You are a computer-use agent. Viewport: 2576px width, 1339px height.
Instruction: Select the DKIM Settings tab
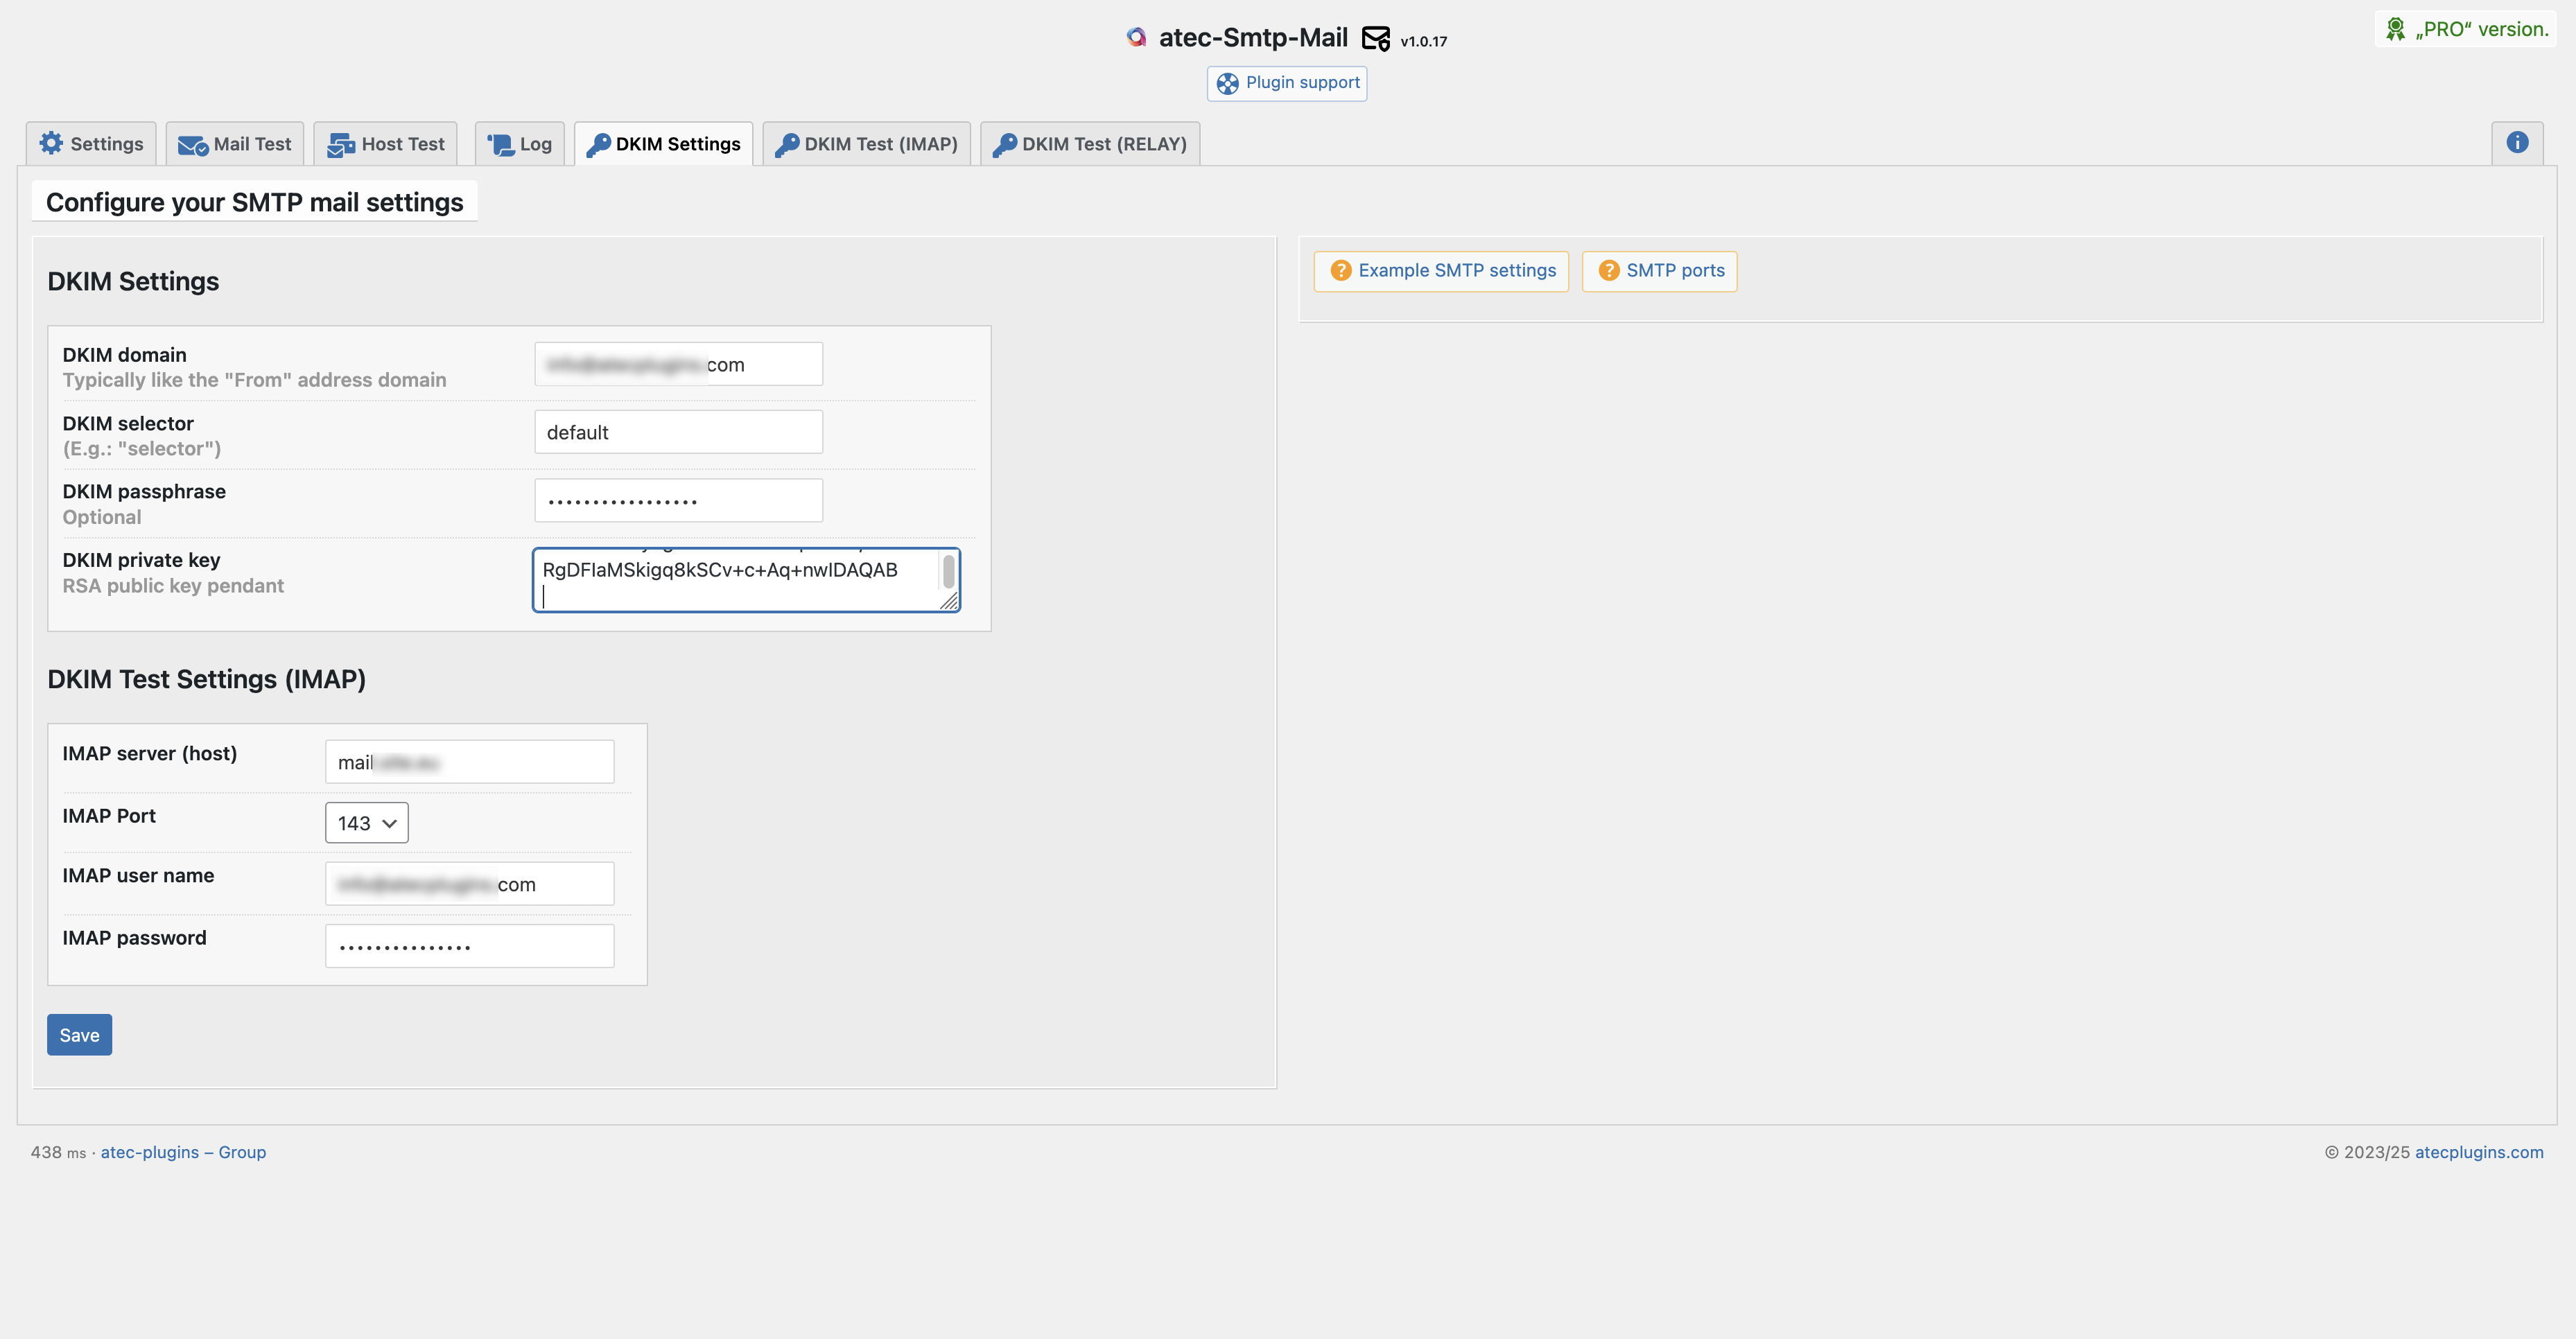pos(664,144)
